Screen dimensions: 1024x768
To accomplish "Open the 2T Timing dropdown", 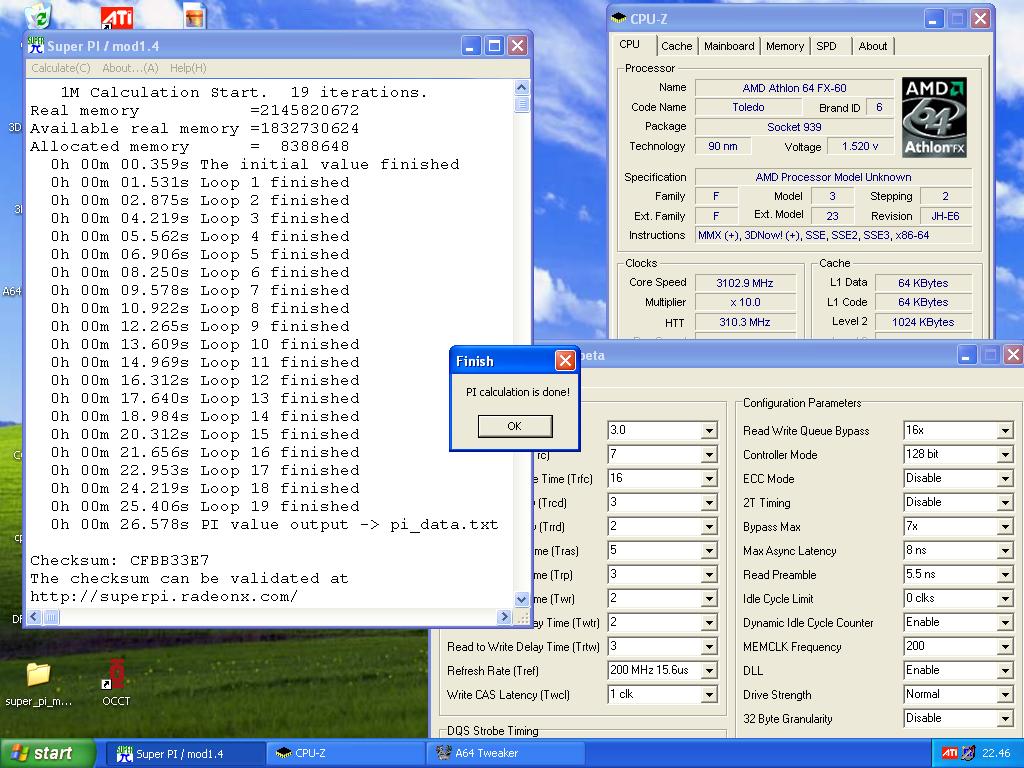I will tap(1006, 503).
